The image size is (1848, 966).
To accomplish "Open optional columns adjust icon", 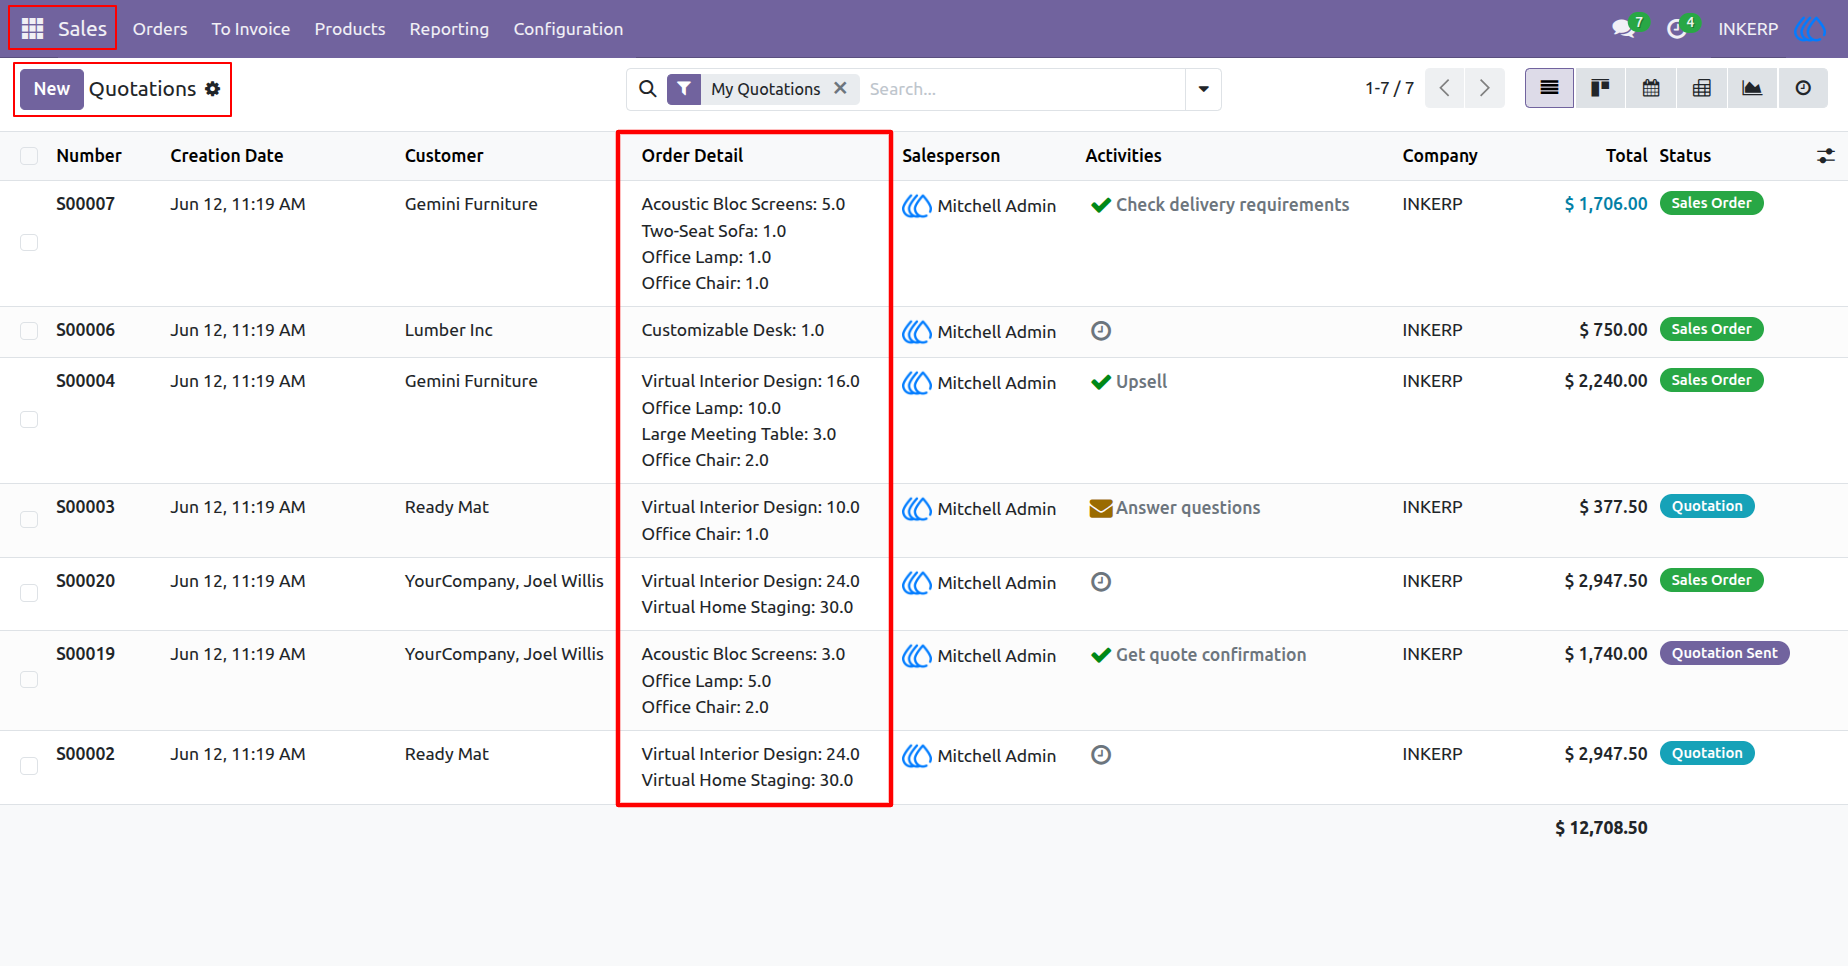I will click(1826, 156).
